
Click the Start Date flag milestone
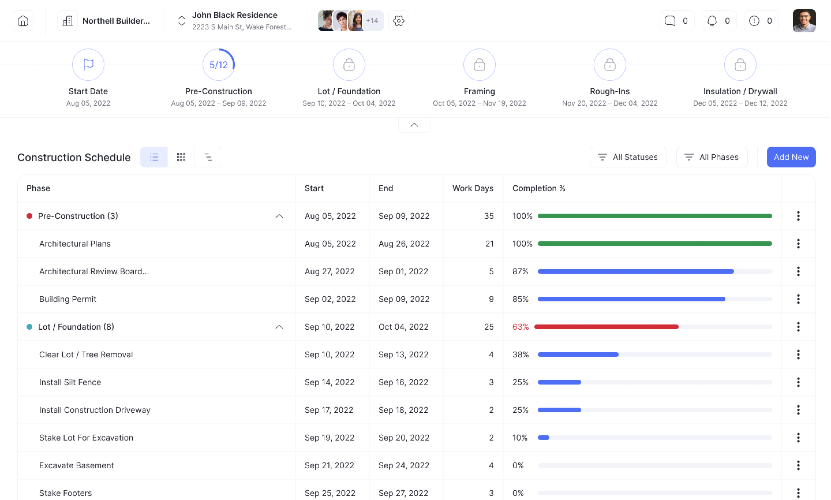(x=88, y=64)
